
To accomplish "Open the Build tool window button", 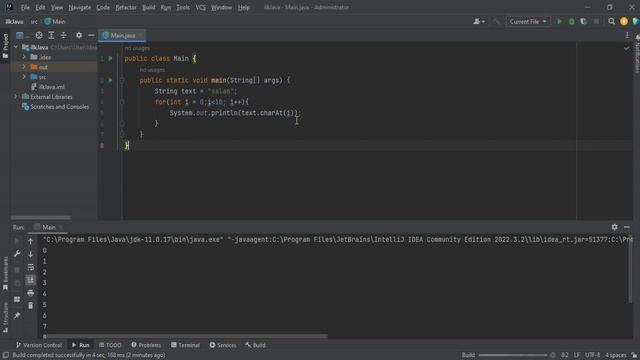I will point(256,345).
